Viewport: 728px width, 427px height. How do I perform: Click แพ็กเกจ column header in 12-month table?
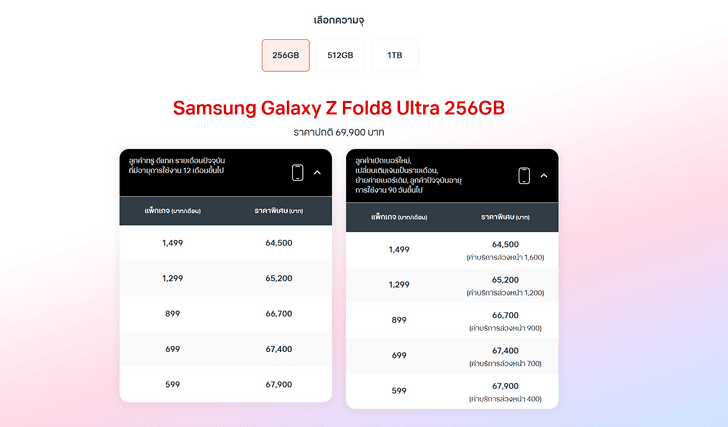(x=173, y=211)
